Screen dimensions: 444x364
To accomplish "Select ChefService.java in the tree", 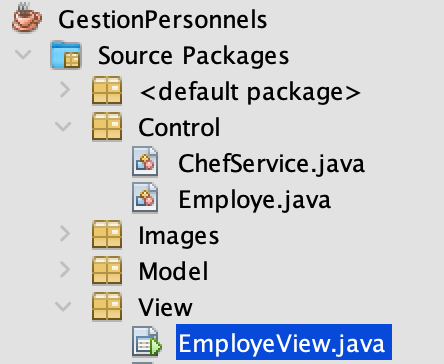I will (x=271, y=164).
